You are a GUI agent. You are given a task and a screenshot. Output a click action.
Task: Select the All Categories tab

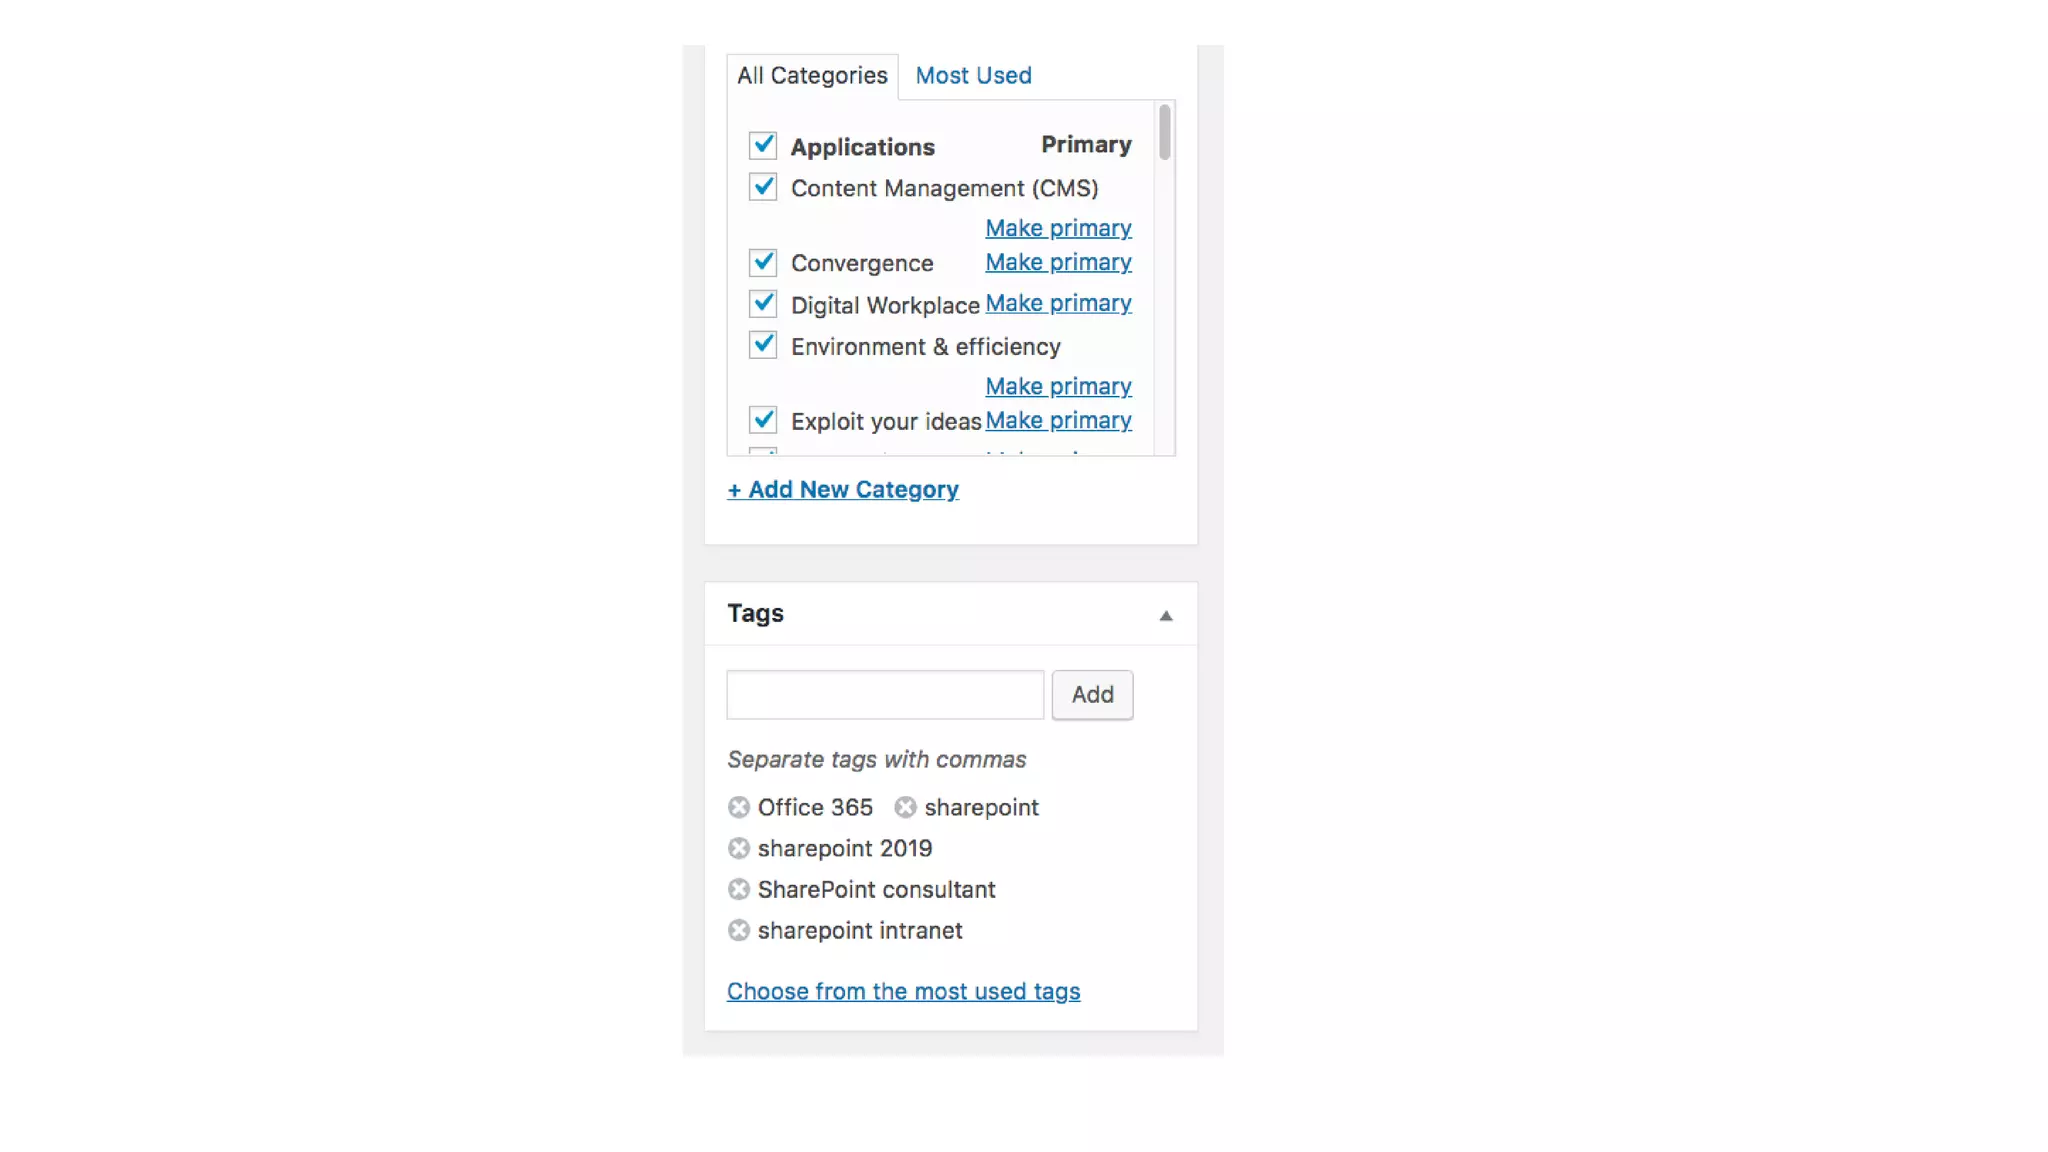click(x=812, y=76)
